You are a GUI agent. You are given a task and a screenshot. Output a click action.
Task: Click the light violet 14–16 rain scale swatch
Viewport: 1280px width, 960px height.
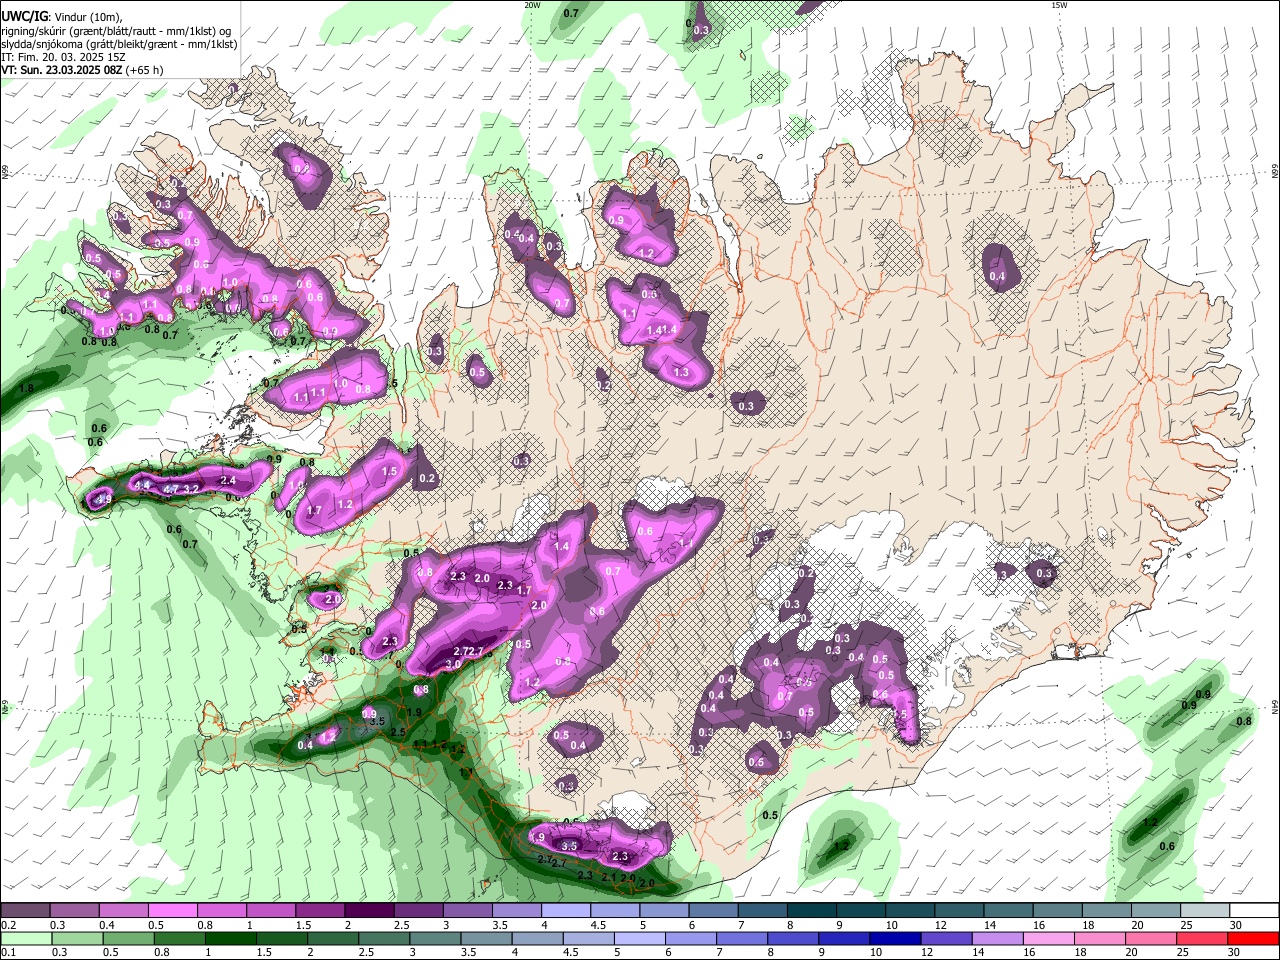pos(996,938)
